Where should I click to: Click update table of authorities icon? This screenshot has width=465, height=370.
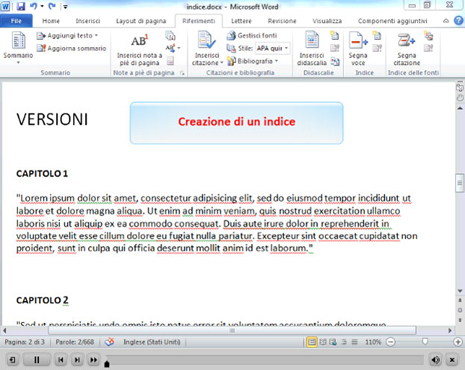coord(428,48)
